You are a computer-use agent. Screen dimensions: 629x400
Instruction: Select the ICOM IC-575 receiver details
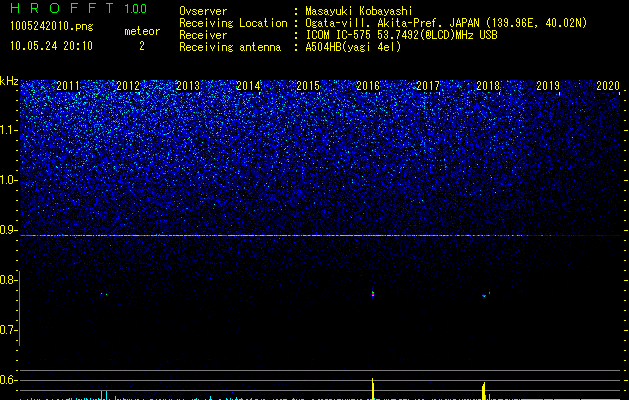tap(401, 35)
